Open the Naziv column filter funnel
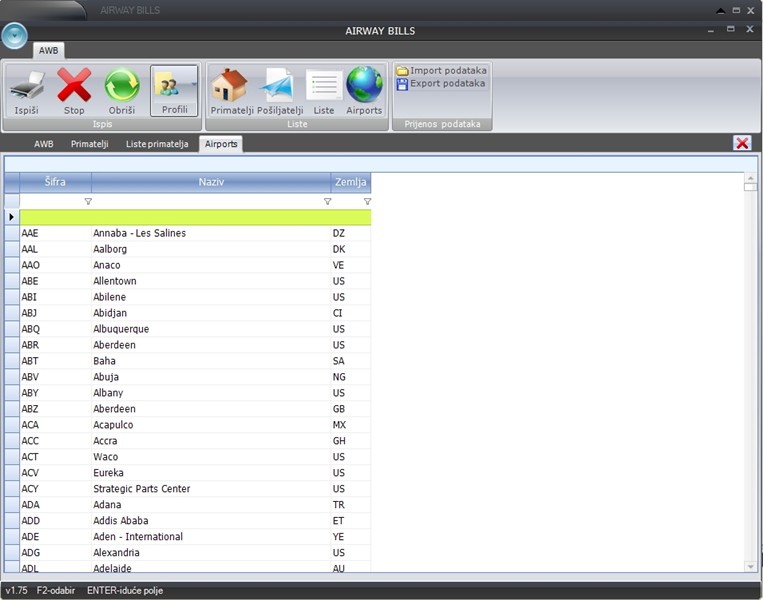The image size is (763, 600). coord(327,201)
